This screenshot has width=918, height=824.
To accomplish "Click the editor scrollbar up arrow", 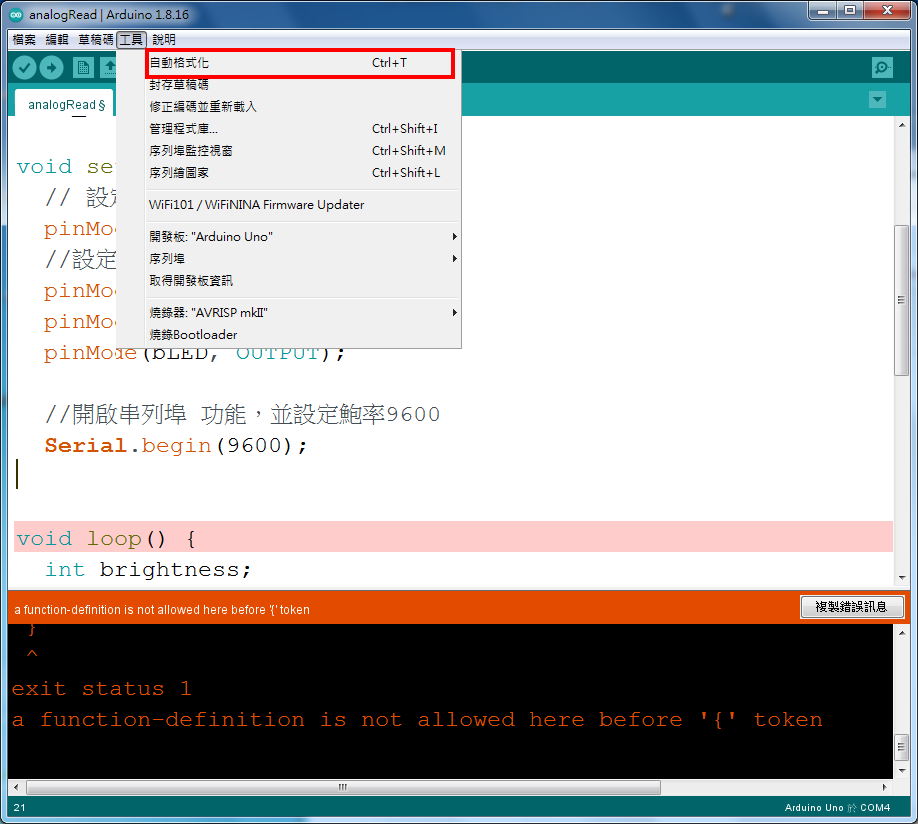I will pos(902,125).
